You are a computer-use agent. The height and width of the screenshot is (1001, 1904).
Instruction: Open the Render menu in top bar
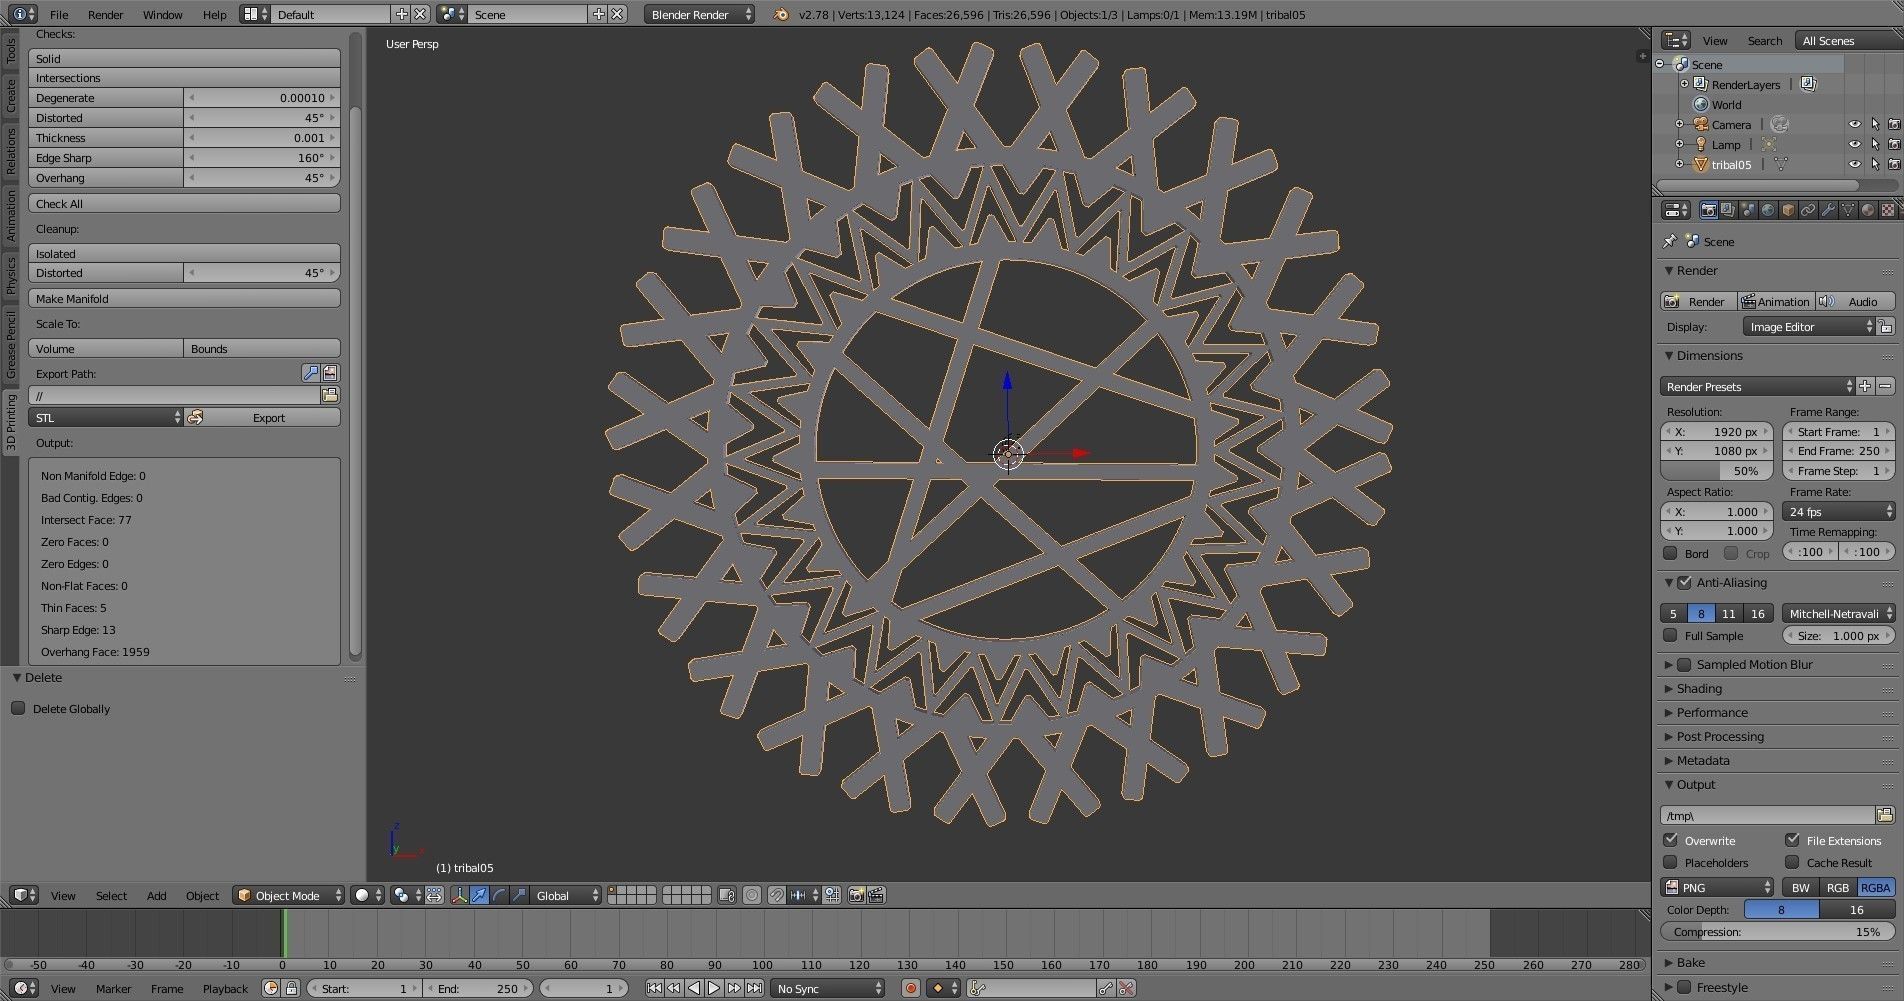pyautogui.click(x=105, y=14)
